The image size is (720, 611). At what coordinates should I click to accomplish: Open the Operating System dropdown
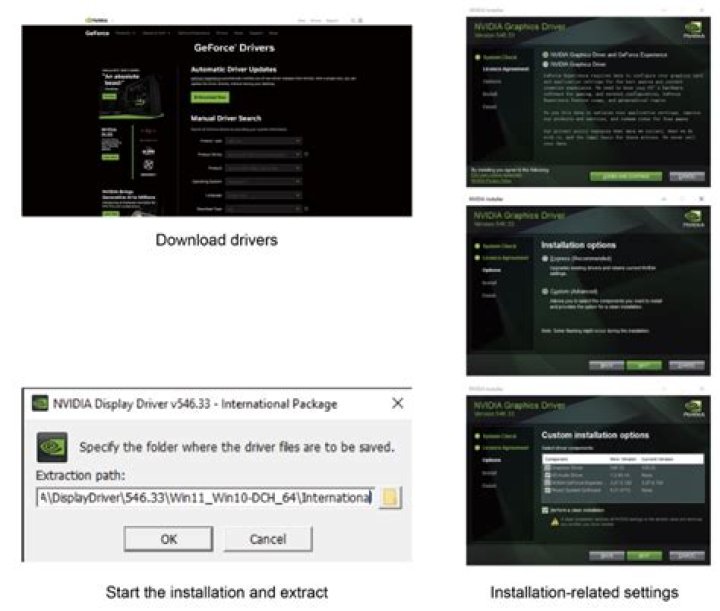[264, 182]
